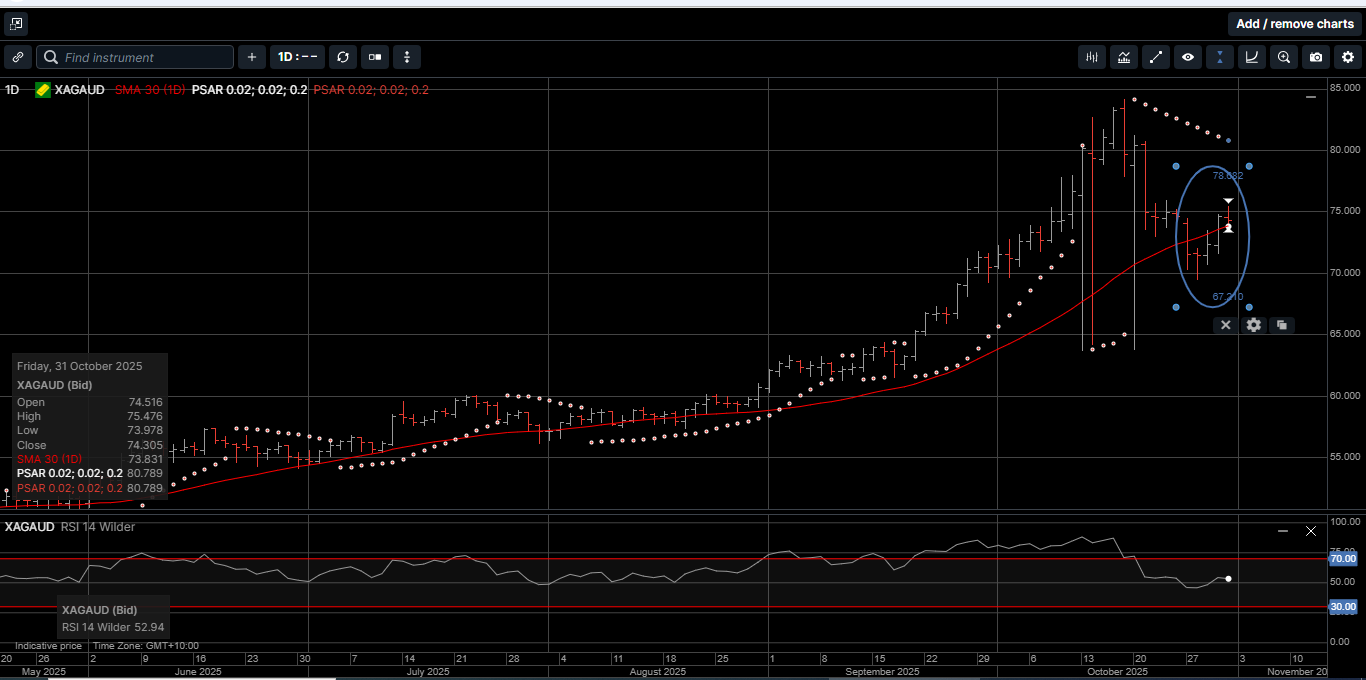Viewport: 1366px width, 680px height.
Task: Toggle the blue hourglass crosshair icon
Action: coord(1220,57)
